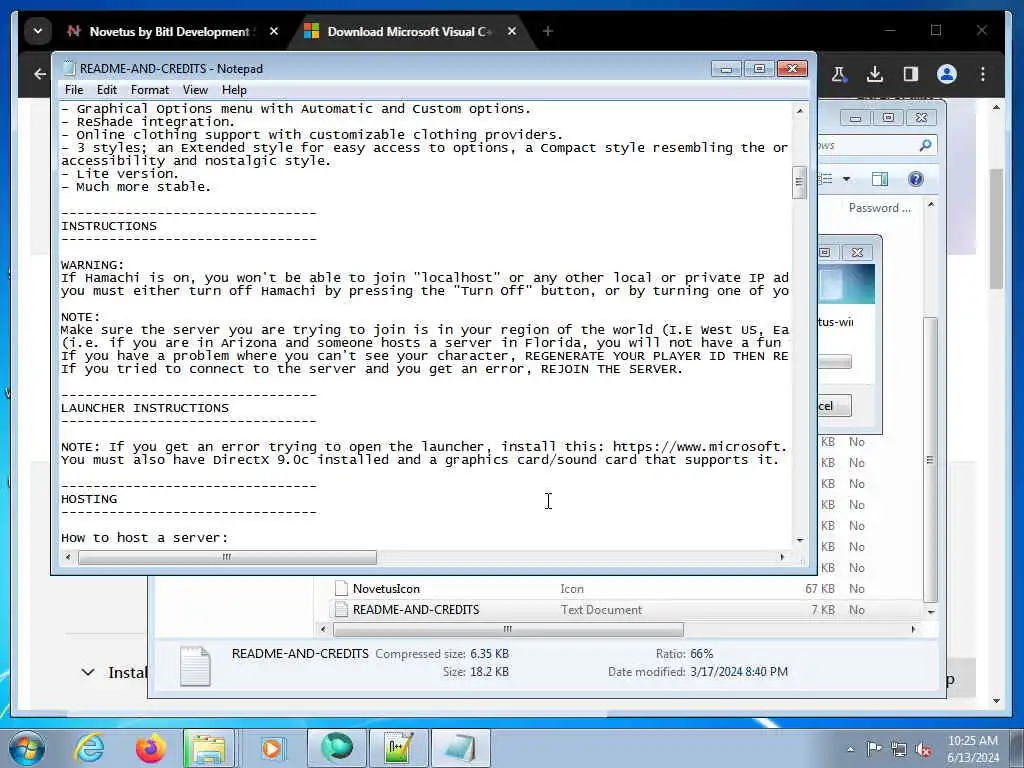The image size is (1024, 768).
Task: Click the archive file list vertical scrollbar
Action: (930, 459)
